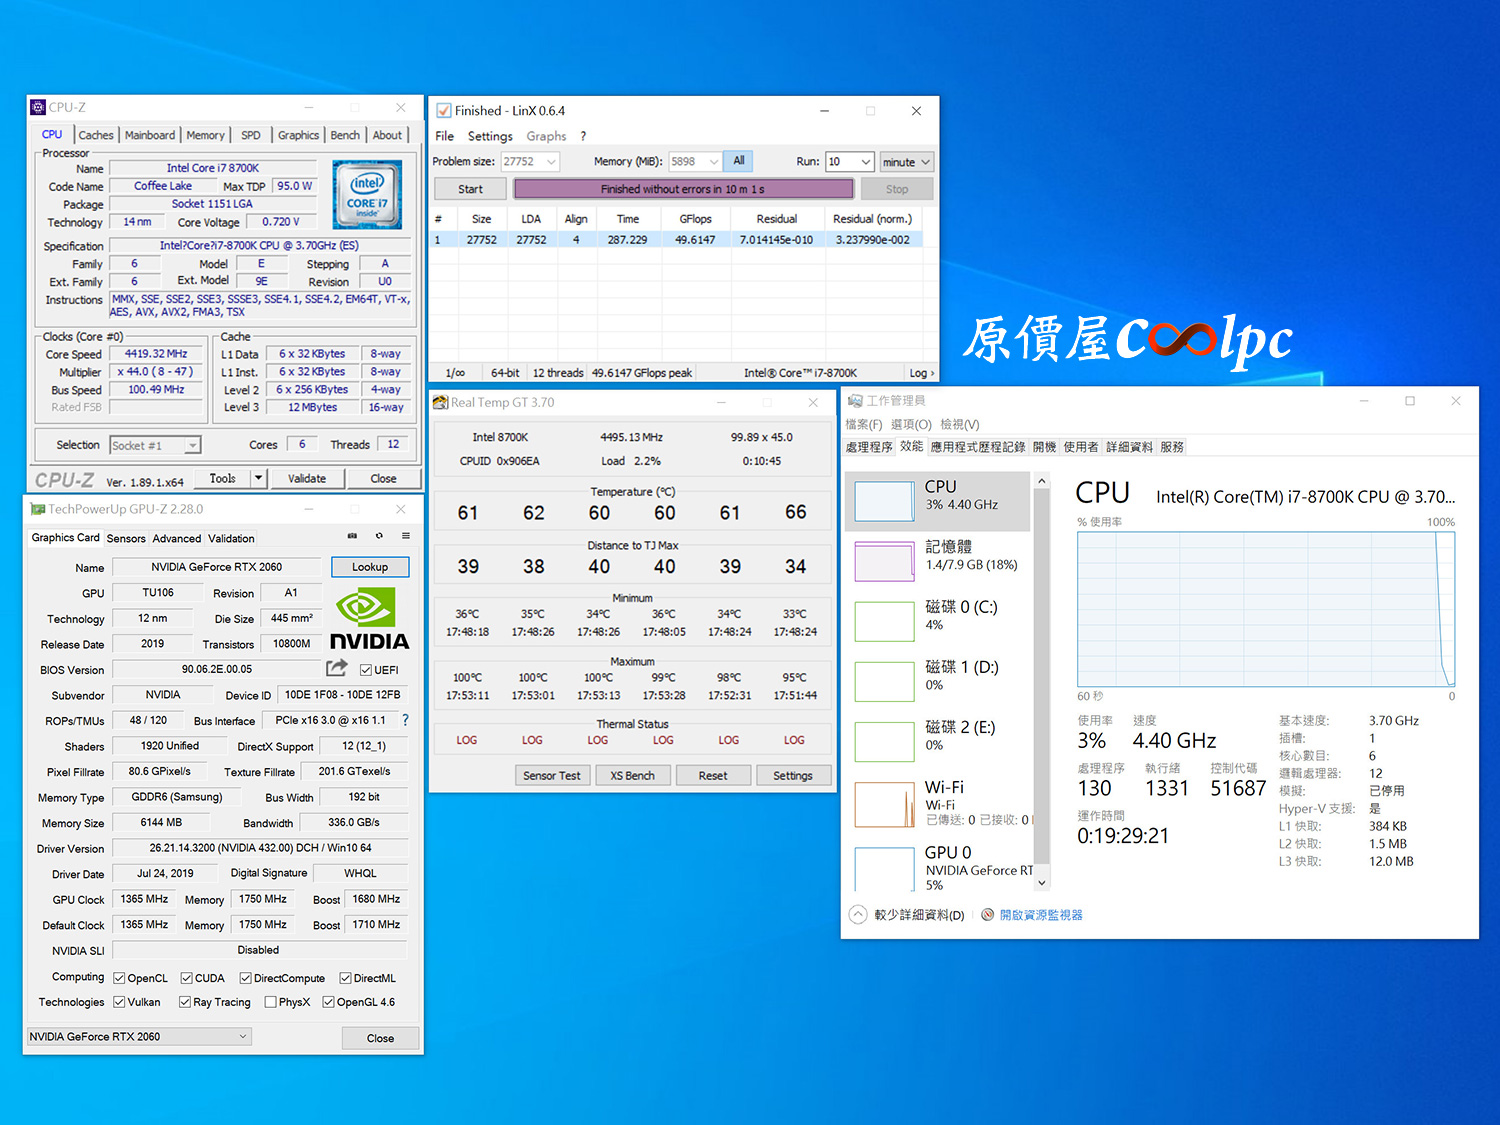
Task: Click the LinX title bar icon
Action: pyautogui.click(x=444, y=111)
